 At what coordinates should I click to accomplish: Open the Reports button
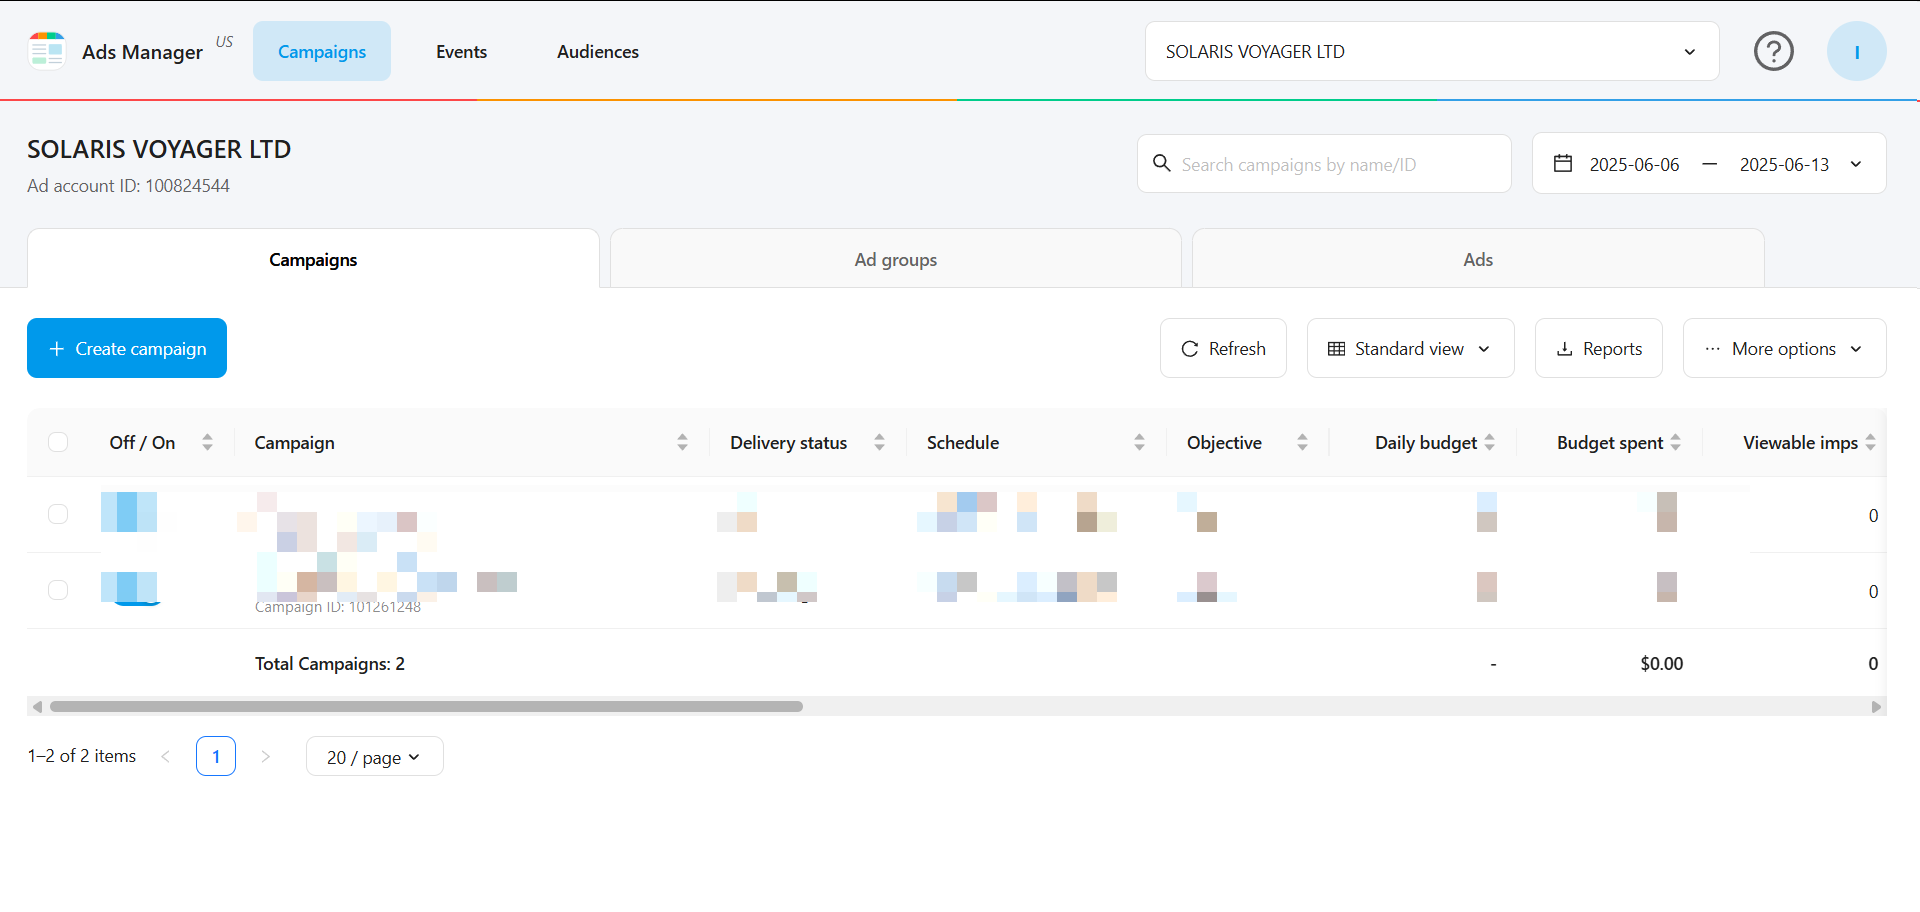1598,348
